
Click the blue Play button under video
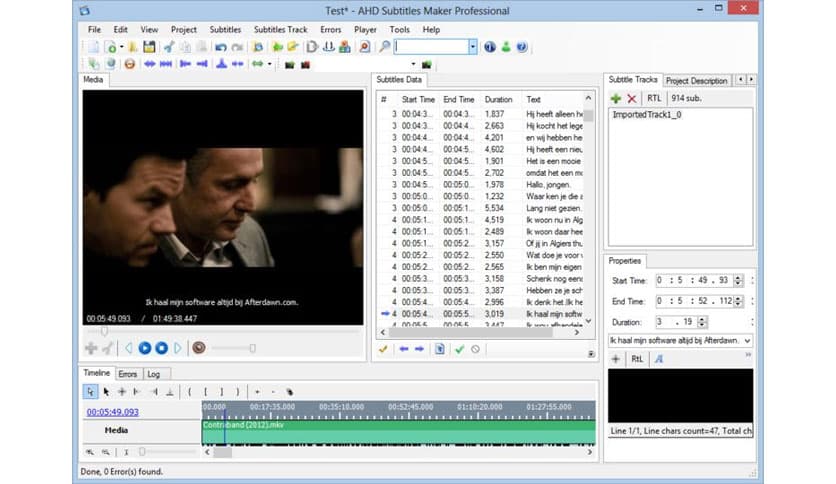[144, 348]
